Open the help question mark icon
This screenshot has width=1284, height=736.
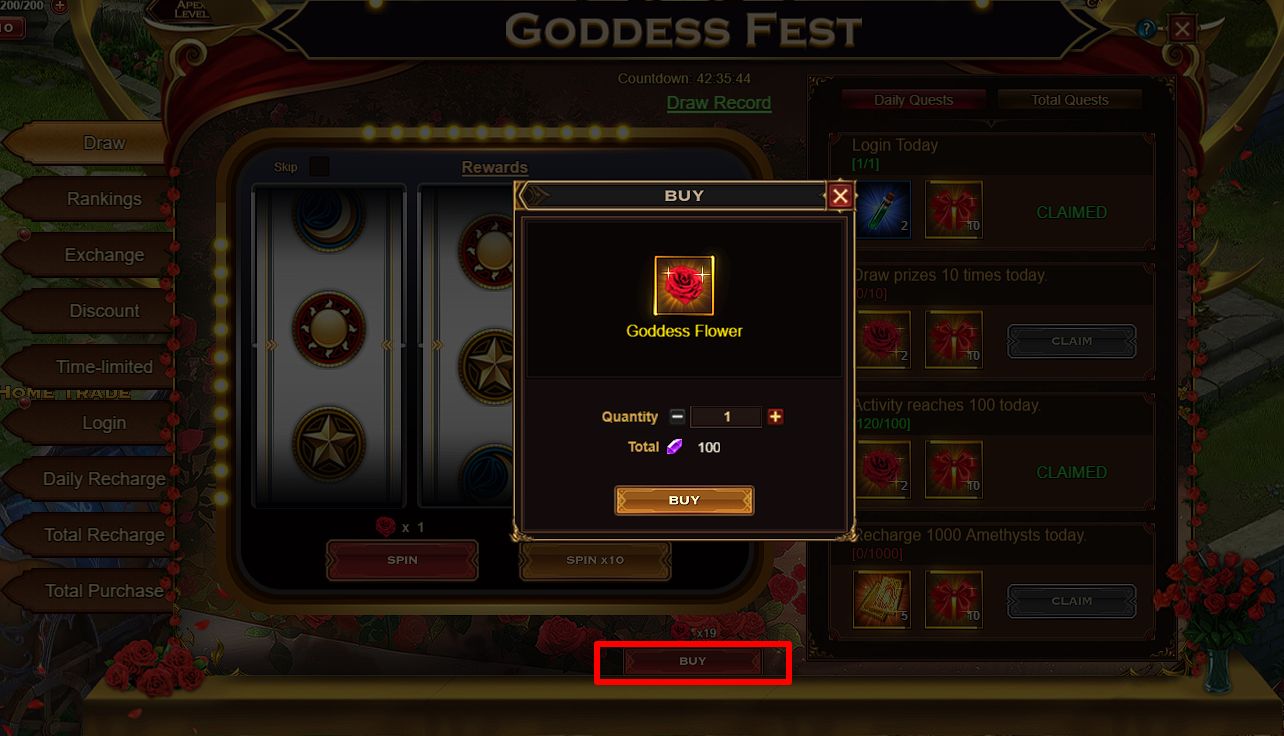click(x=1146, y=29)
